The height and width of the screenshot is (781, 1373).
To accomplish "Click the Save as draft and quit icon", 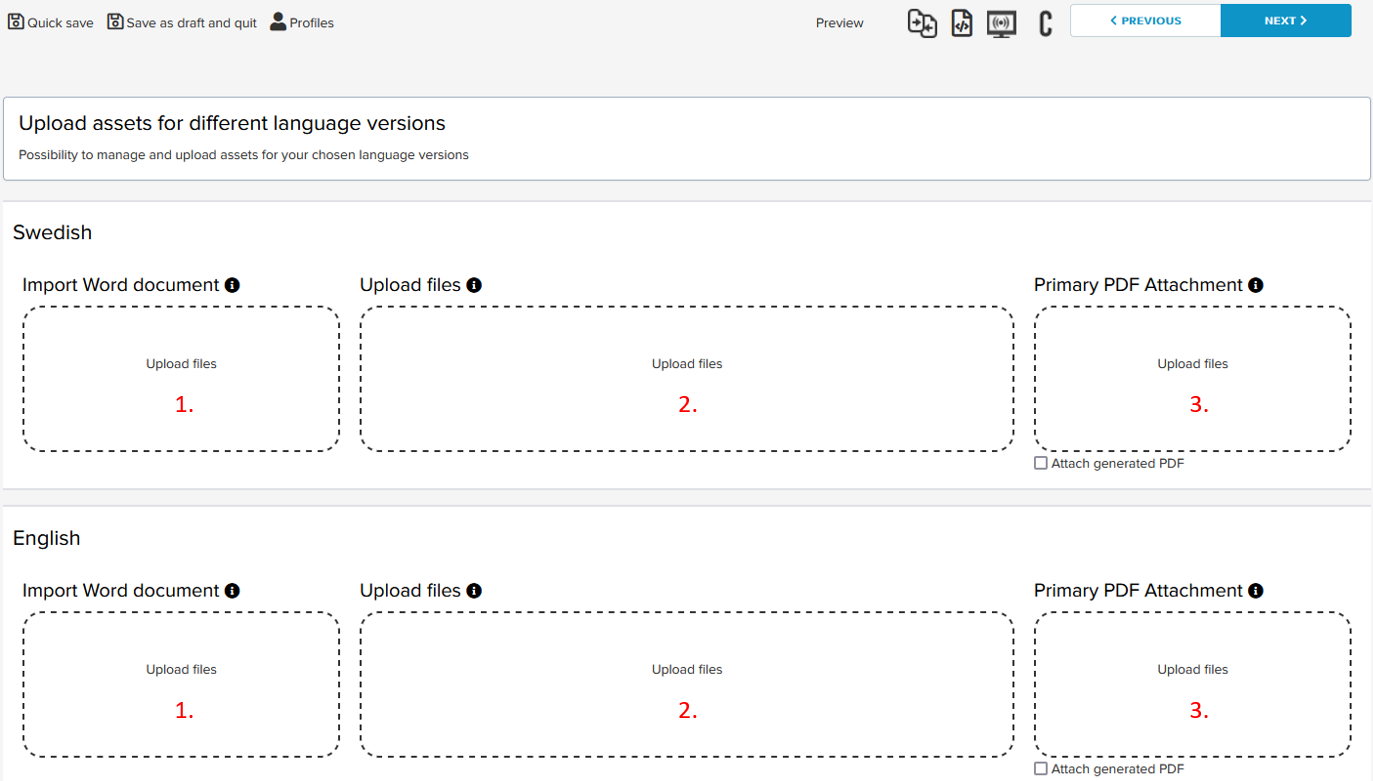I will [x=115, y=21].
